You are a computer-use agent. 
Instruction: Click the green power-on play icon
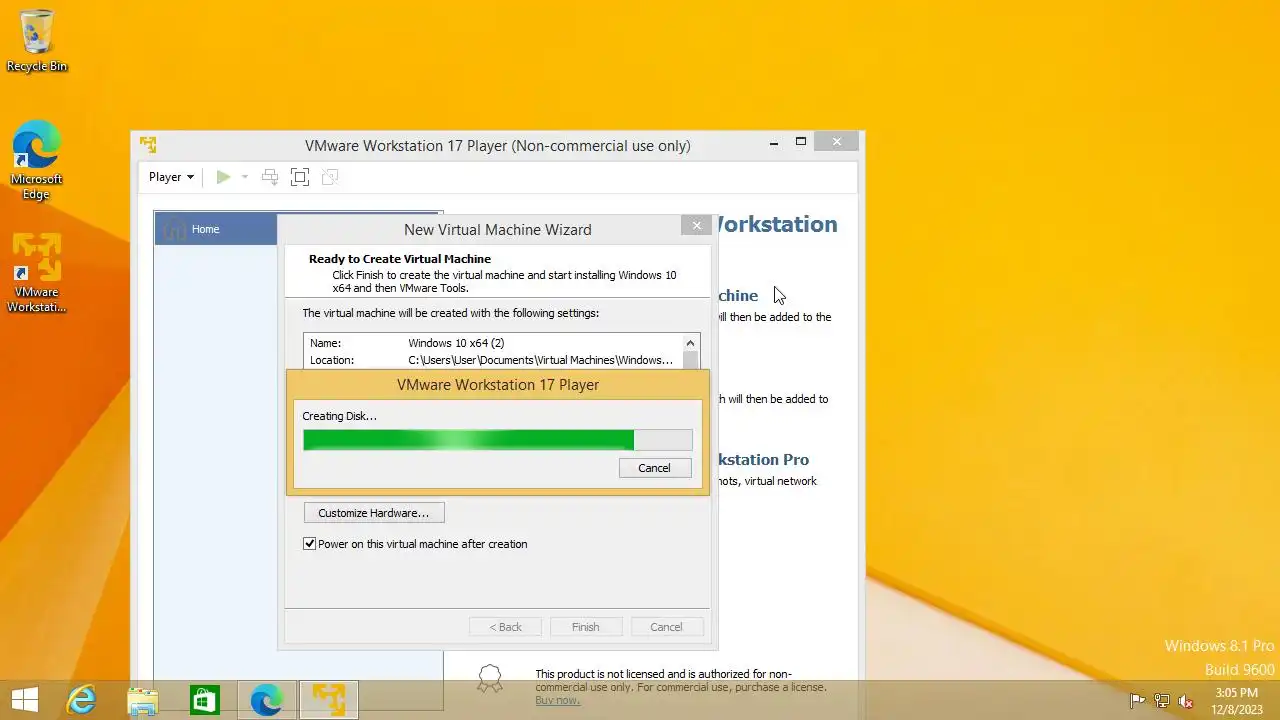point(223,177)
